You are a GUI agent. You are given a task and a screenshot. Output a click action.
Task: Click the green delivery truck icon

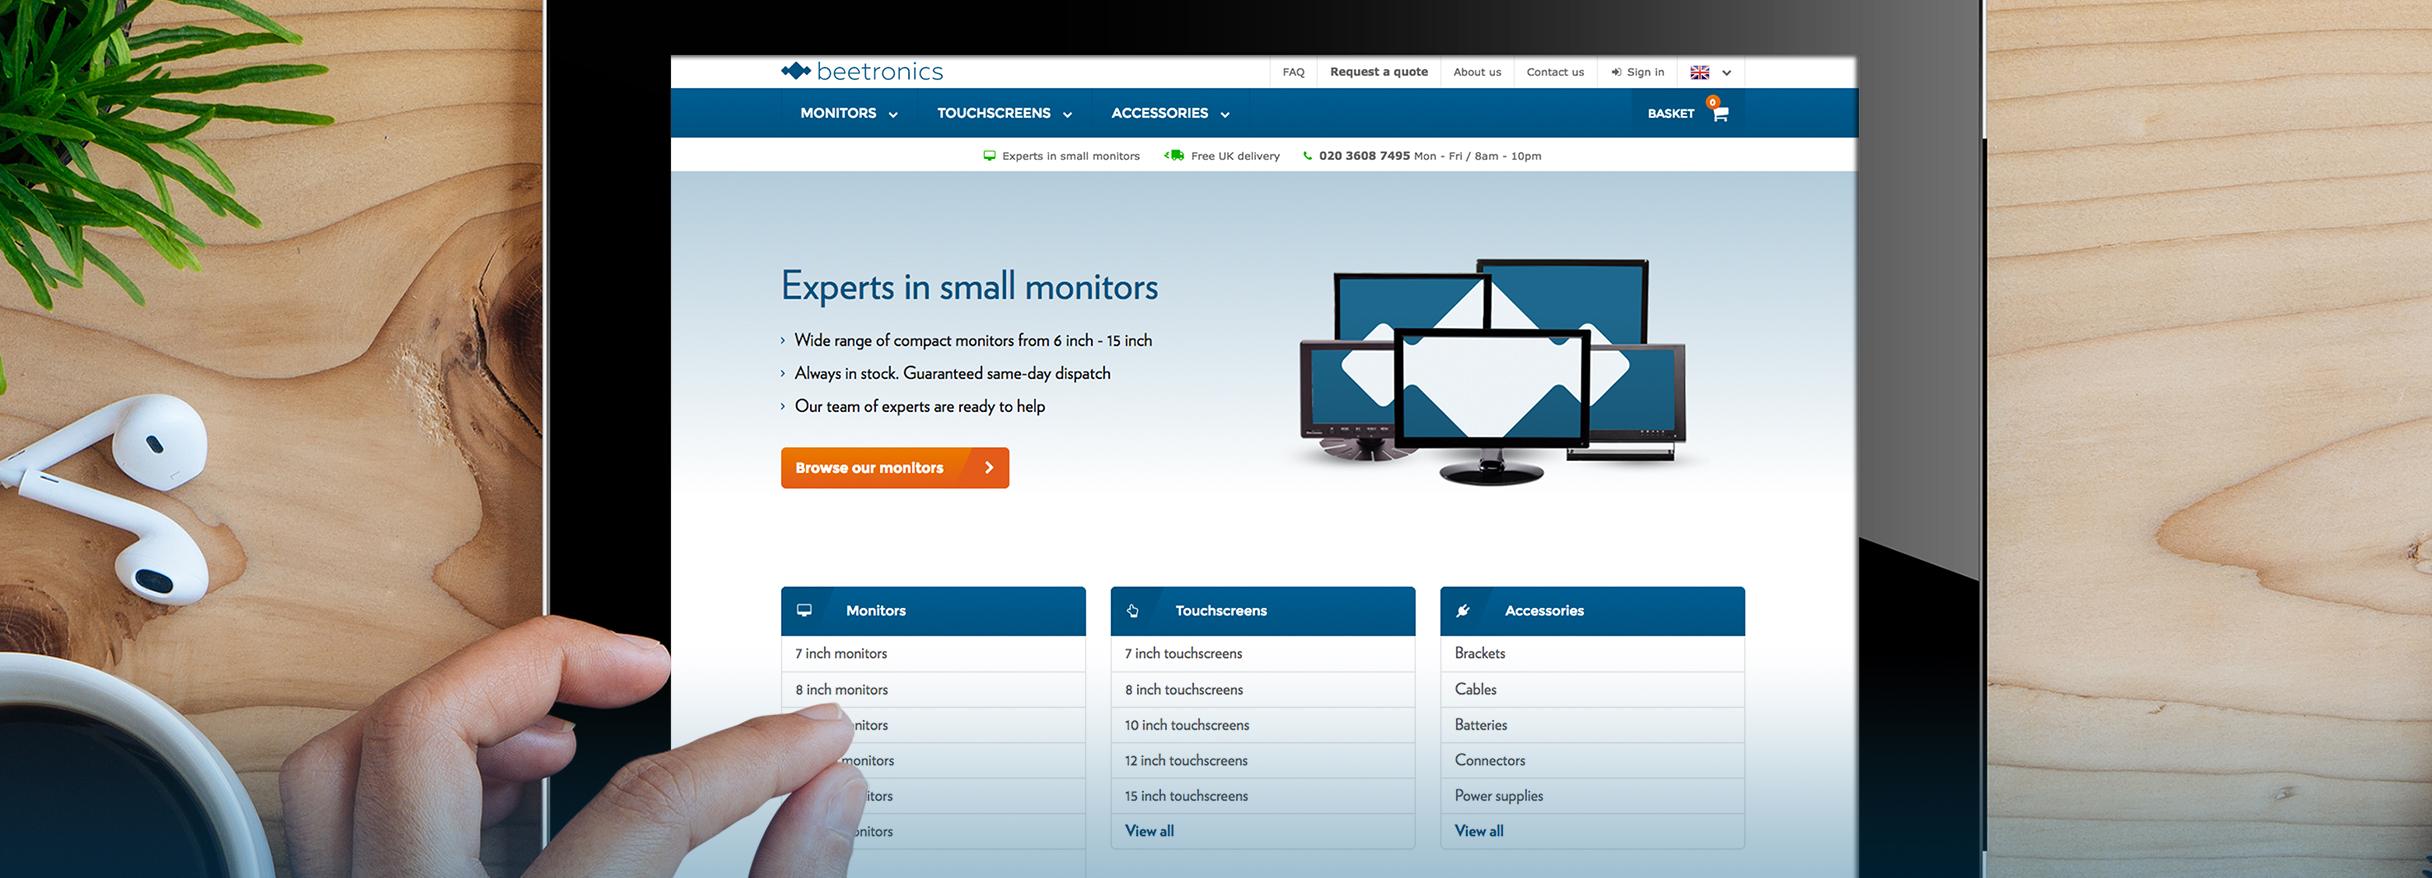pos(1174,155)
